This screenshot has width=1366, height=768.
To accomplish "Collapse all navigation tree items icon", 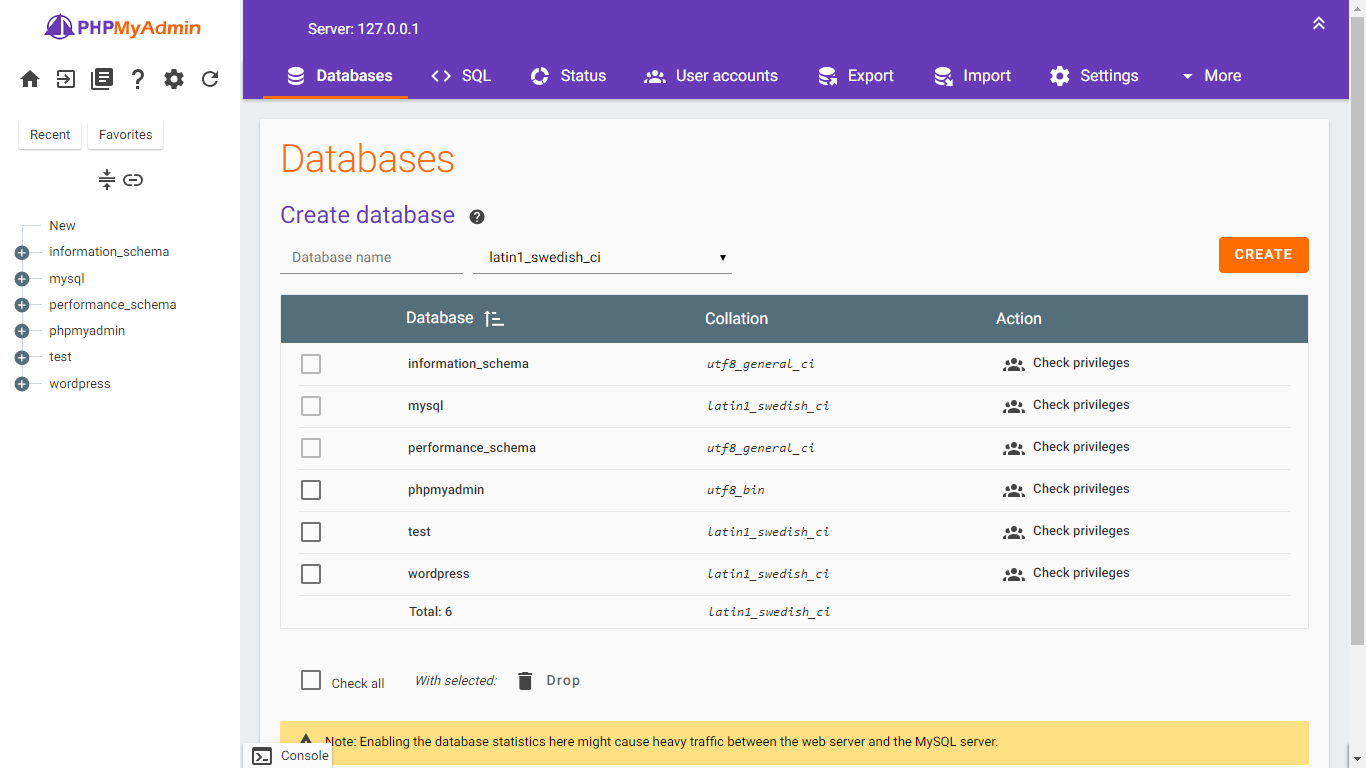I will click(x=107, y=180).
